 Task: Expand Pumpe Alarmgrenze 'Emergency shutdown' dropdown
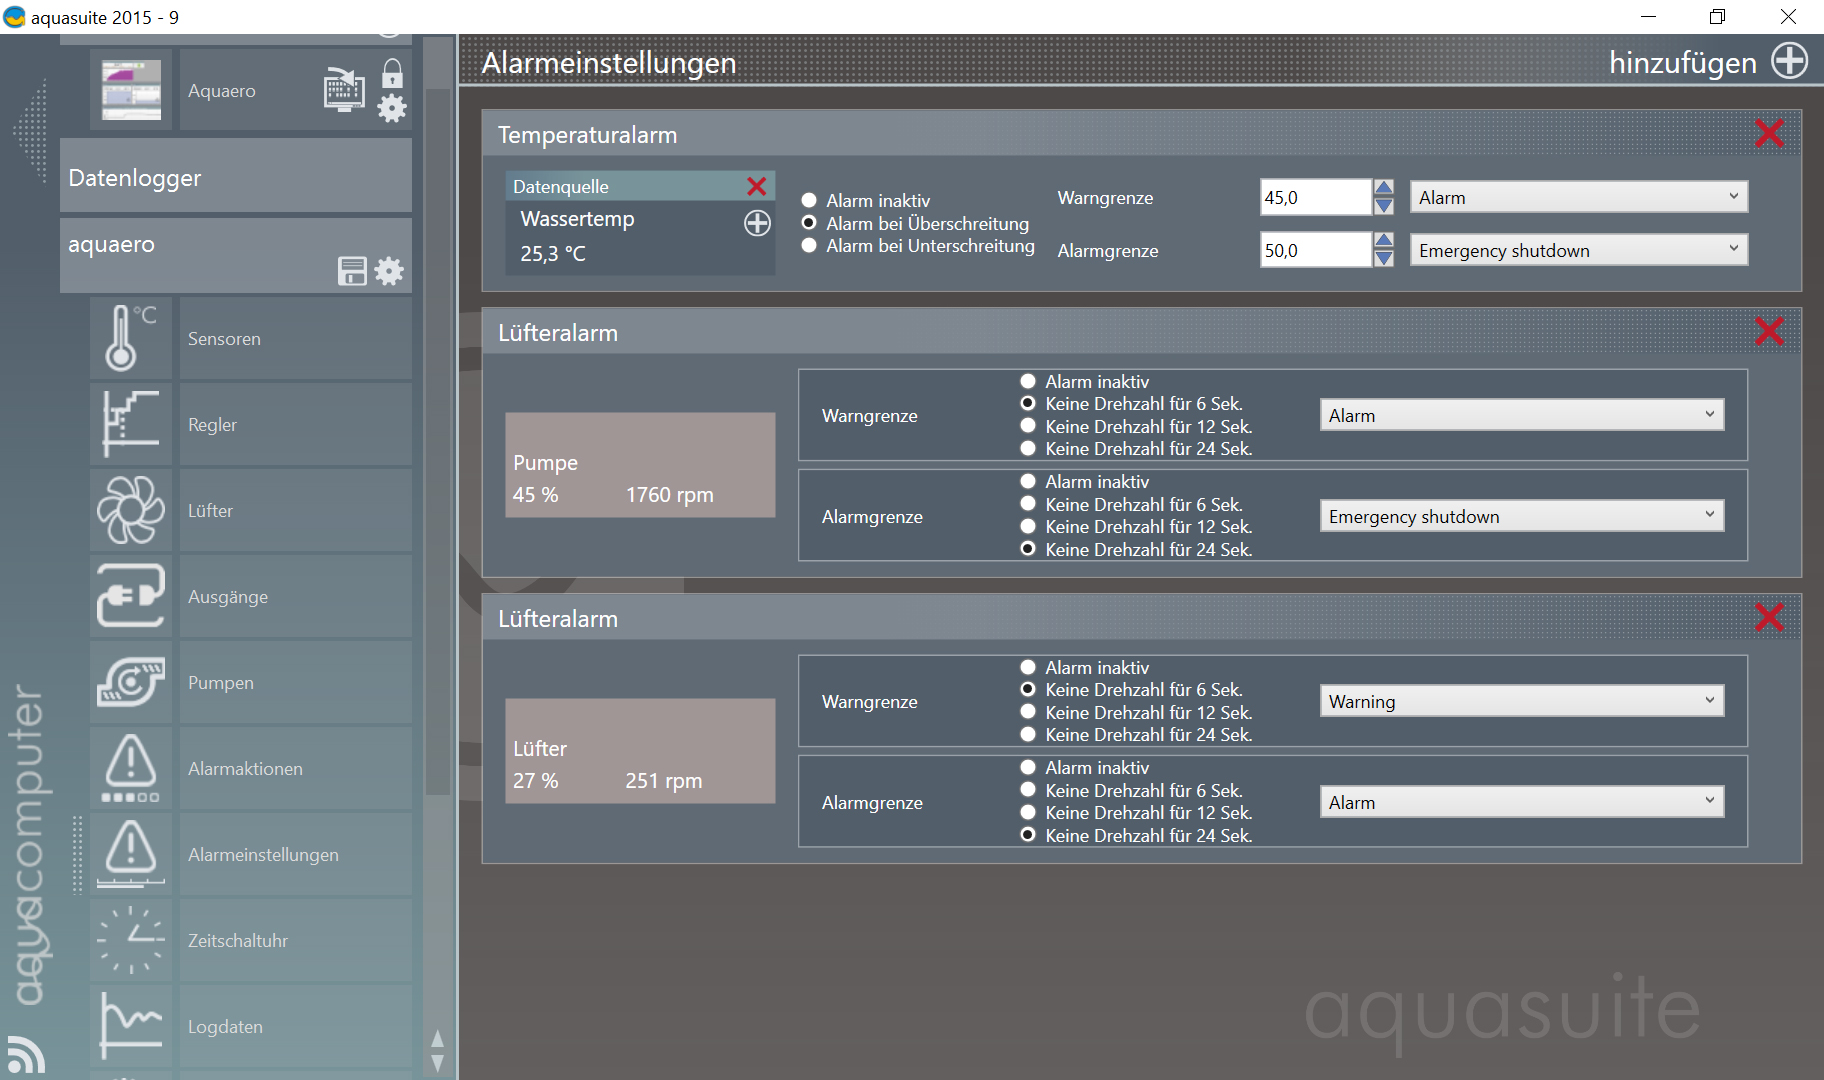click(x=1521, y=516)
